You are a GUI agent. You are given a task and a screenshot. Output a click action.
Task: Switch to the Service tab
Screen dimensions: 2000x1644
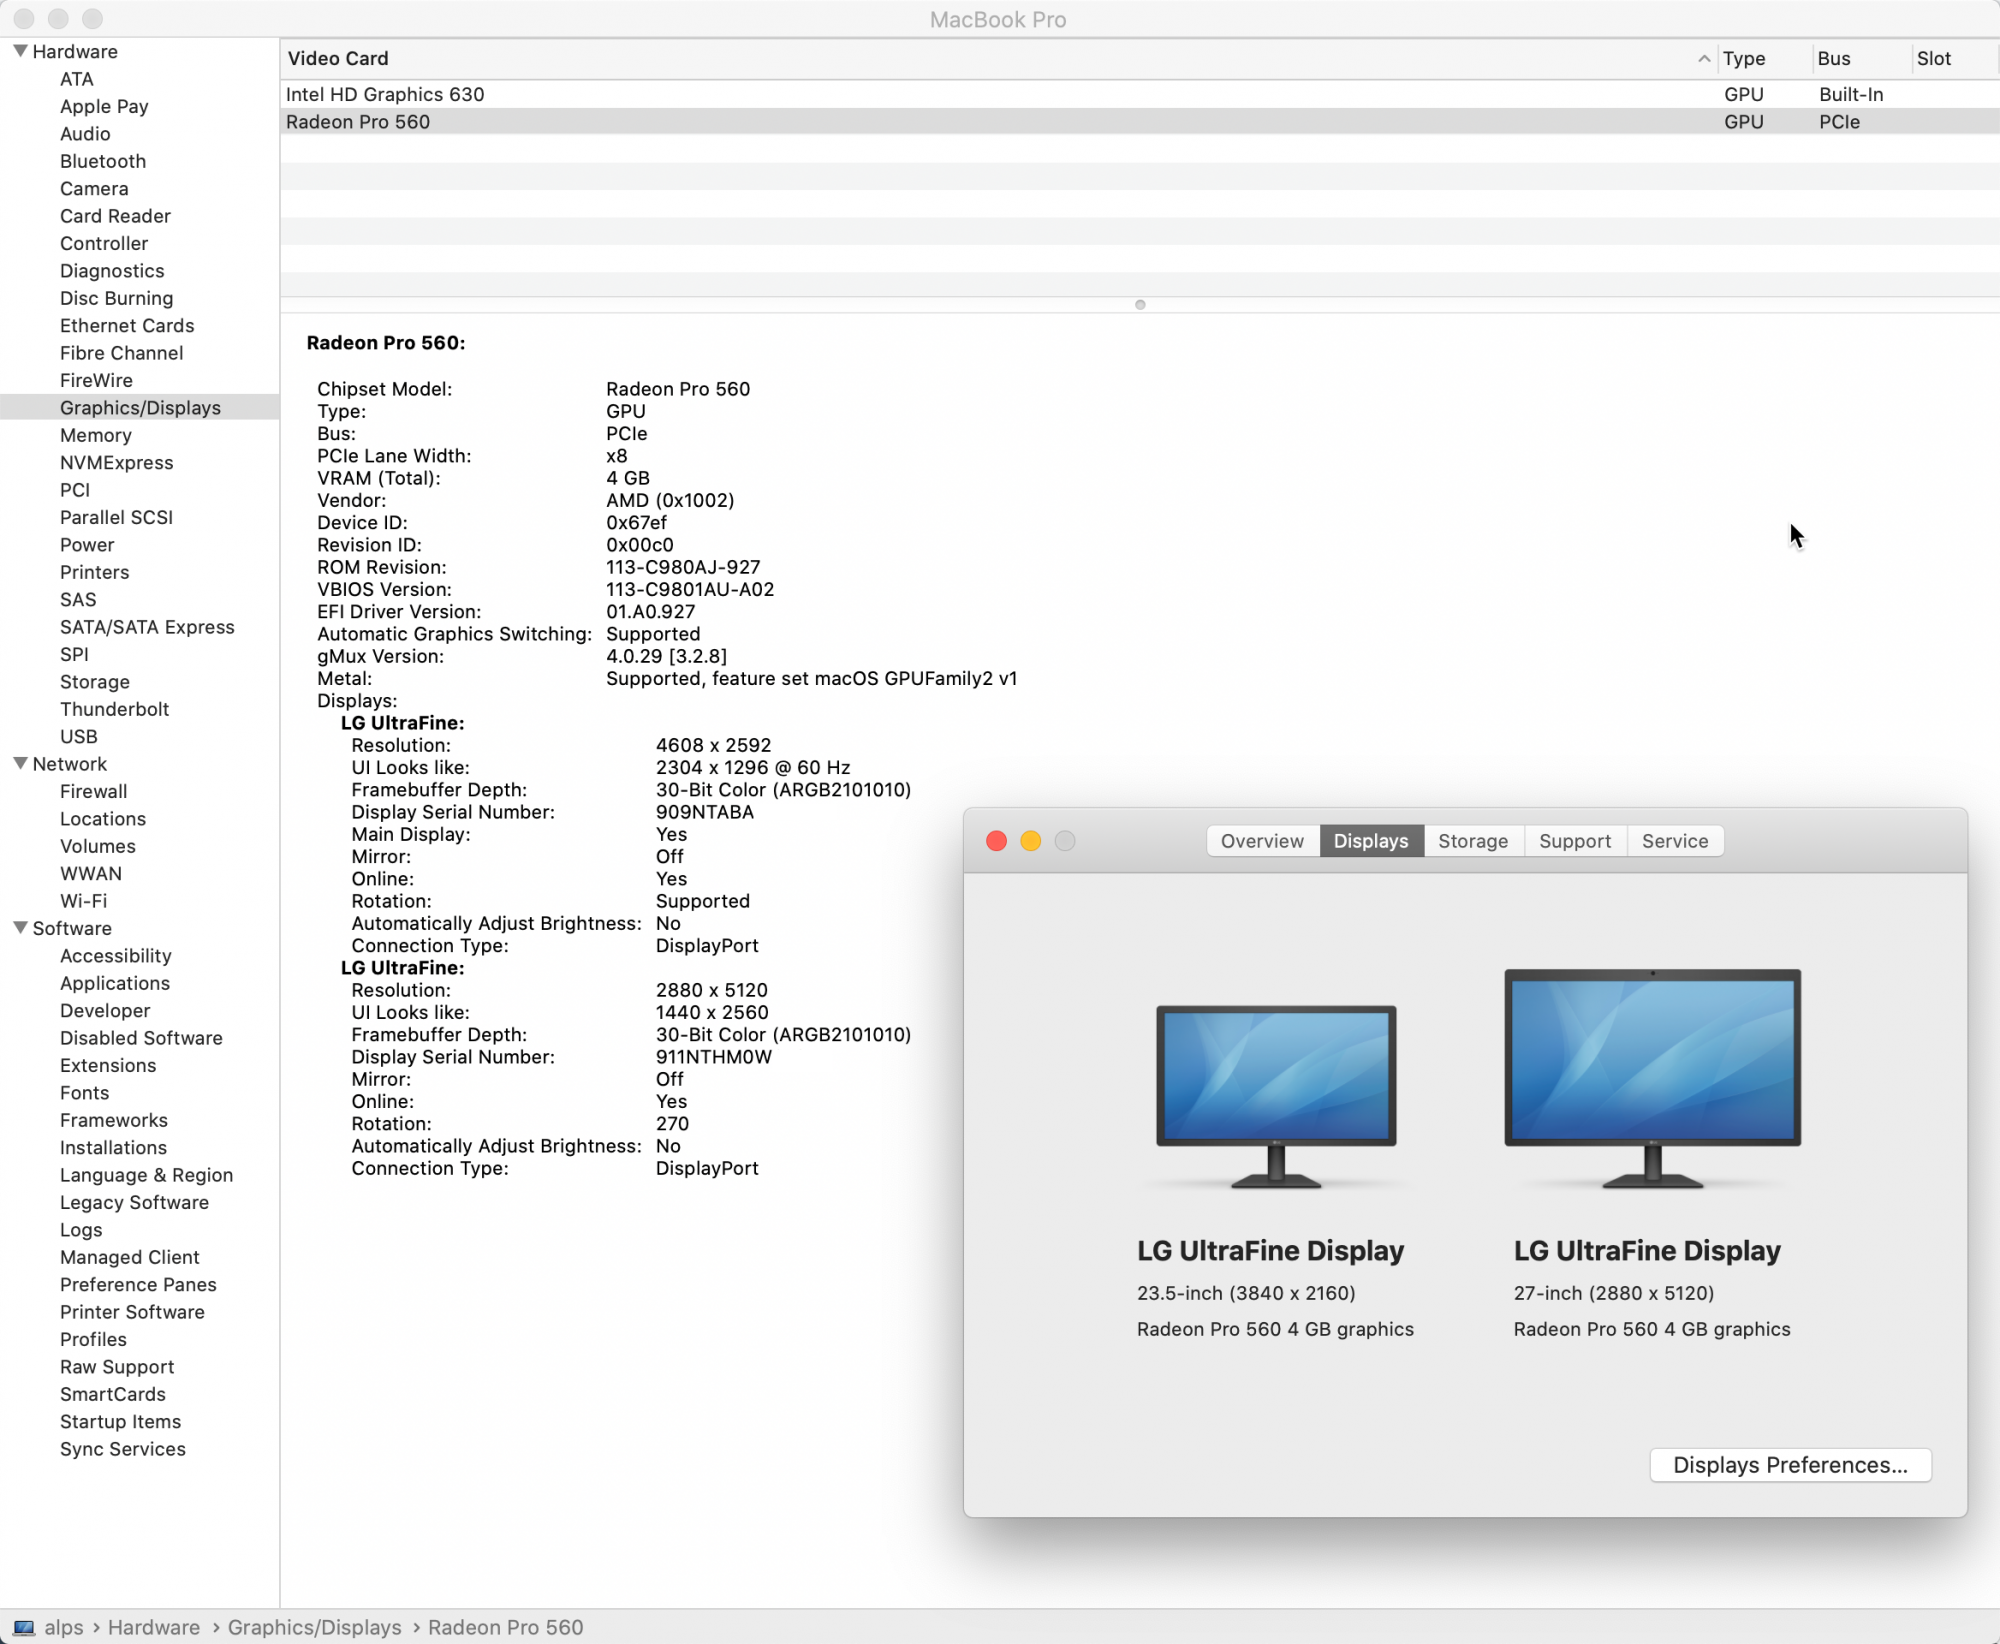pyautogui.click(x=1675, y=841)
